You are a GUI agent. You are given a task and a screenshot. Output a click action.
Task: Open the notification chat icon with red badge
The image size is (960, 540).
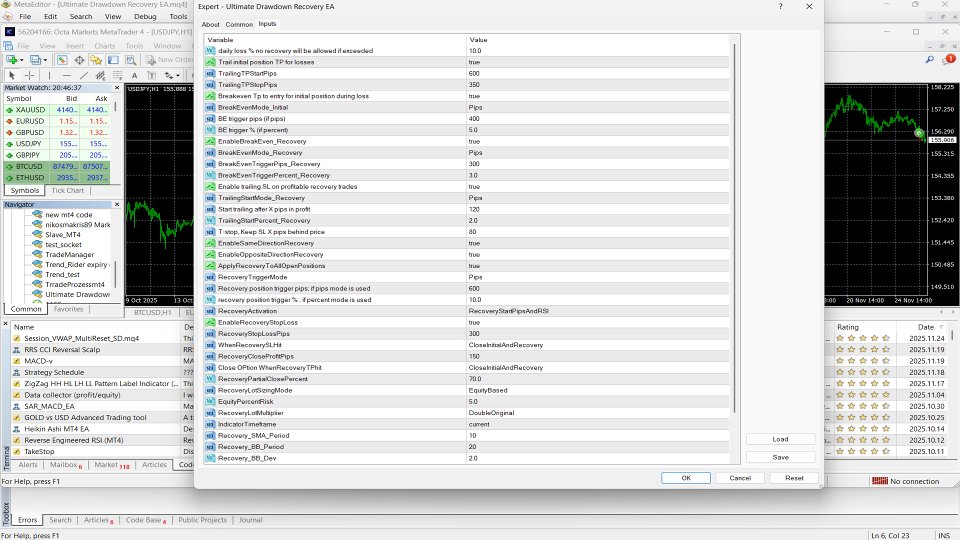click(x=948, y=59)
